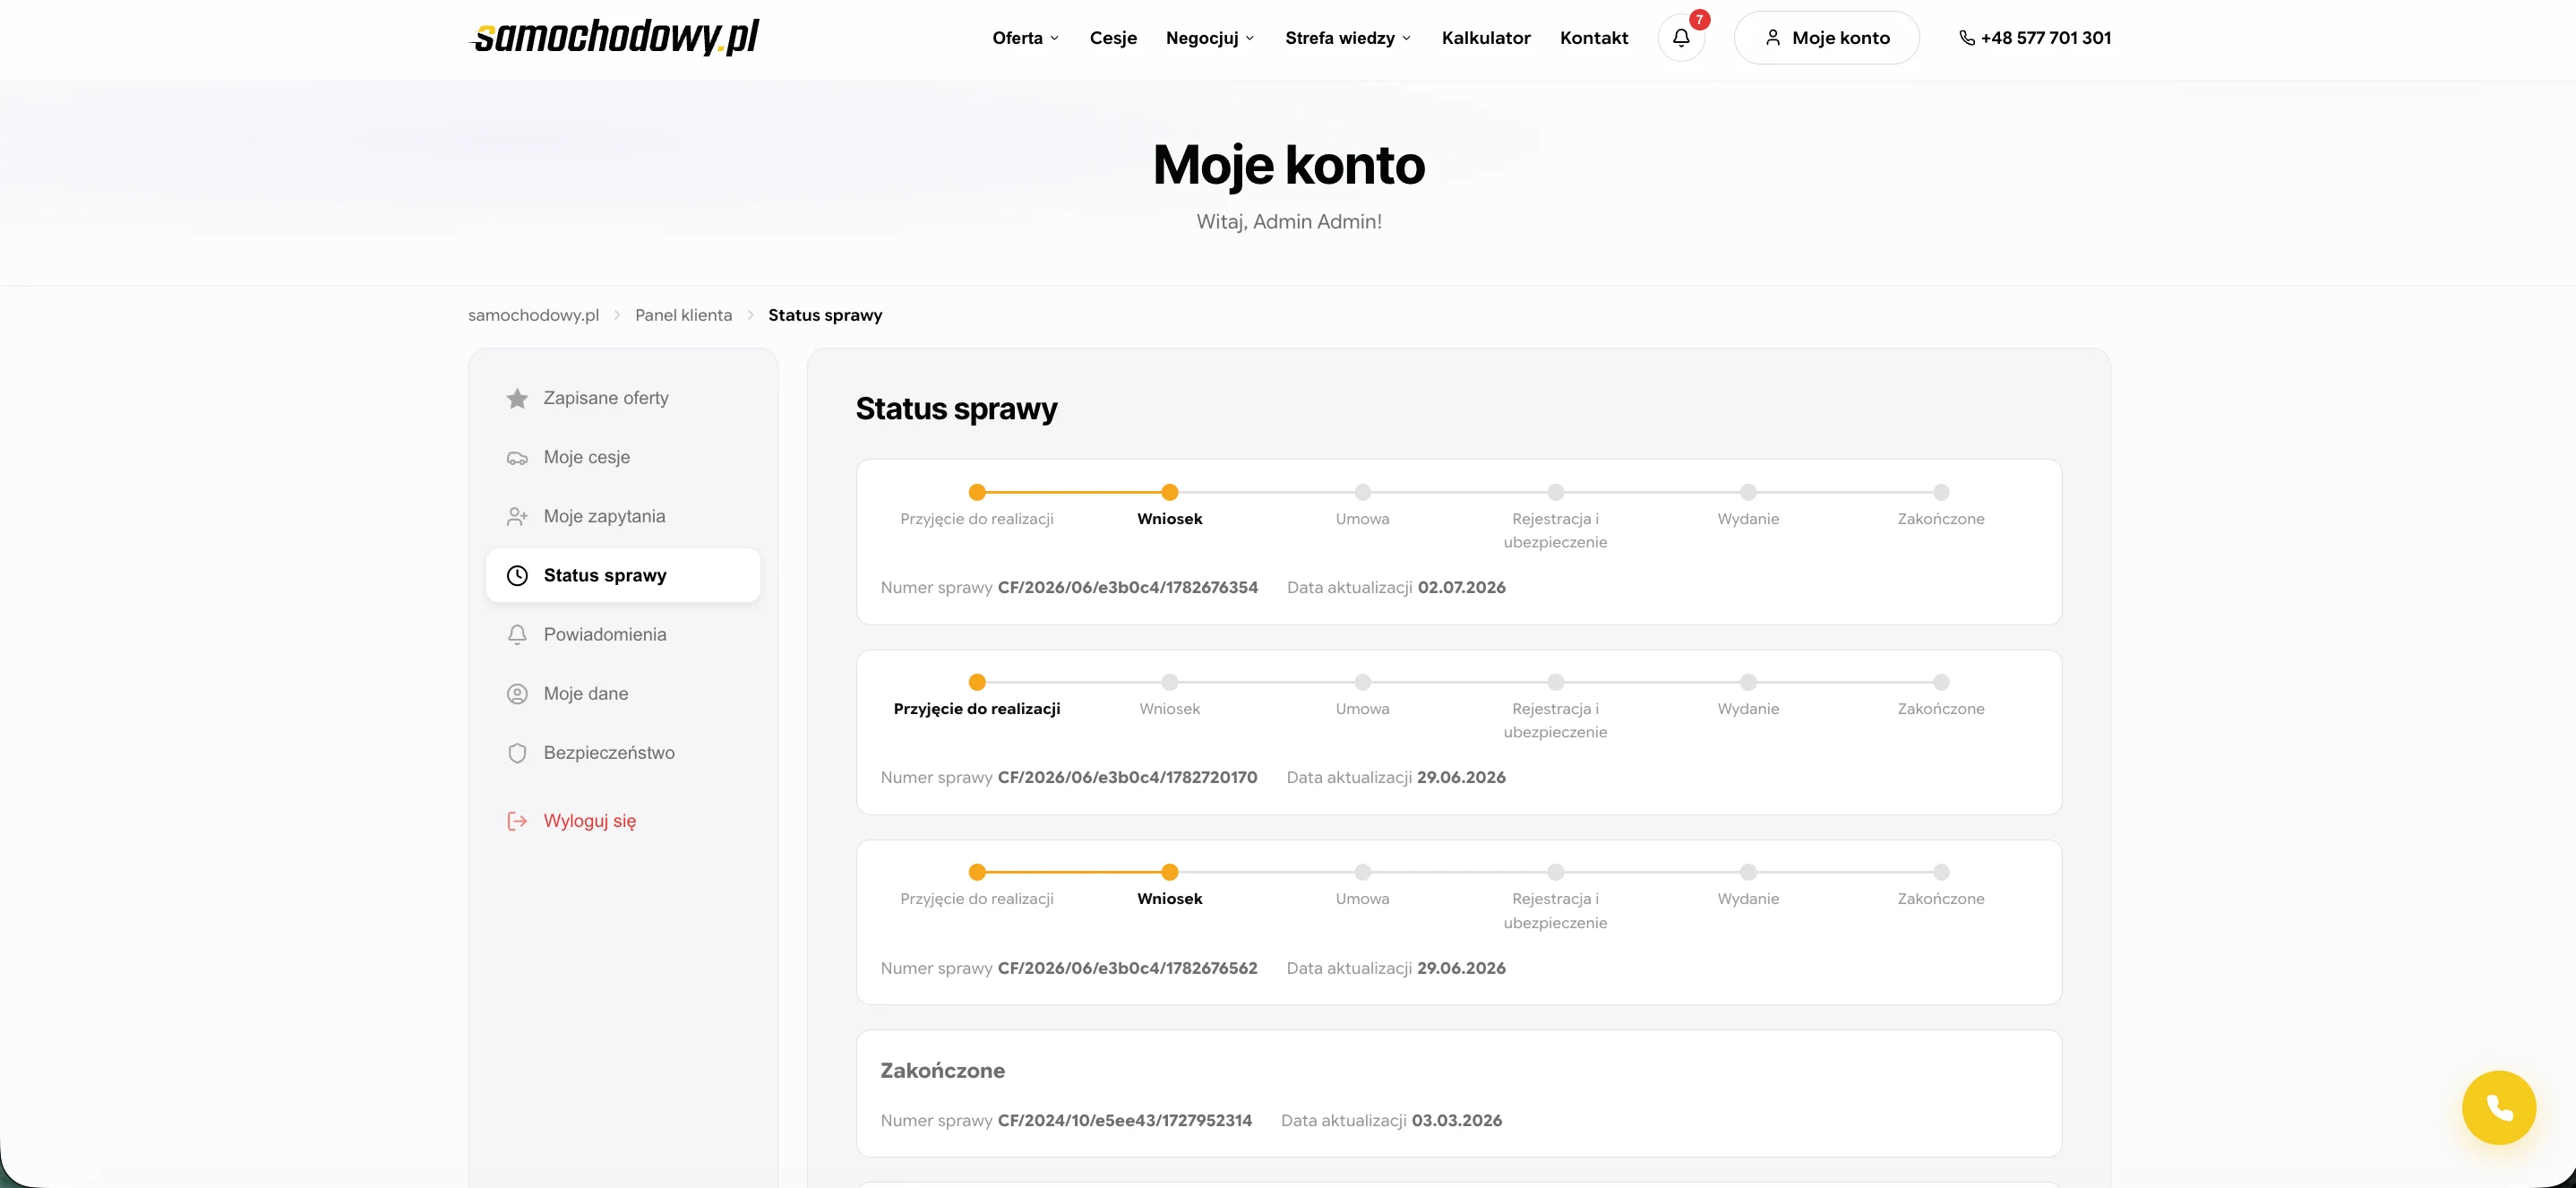
Task: Click the Zakończone case card heading
Action: (x=942, y=1070)
